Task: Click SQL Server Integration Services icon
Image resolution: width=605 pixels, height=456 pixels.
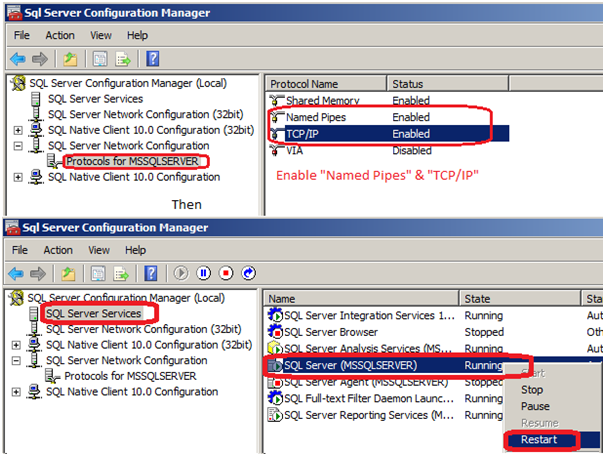Action: pyautogui.click(x=275, y=315)
